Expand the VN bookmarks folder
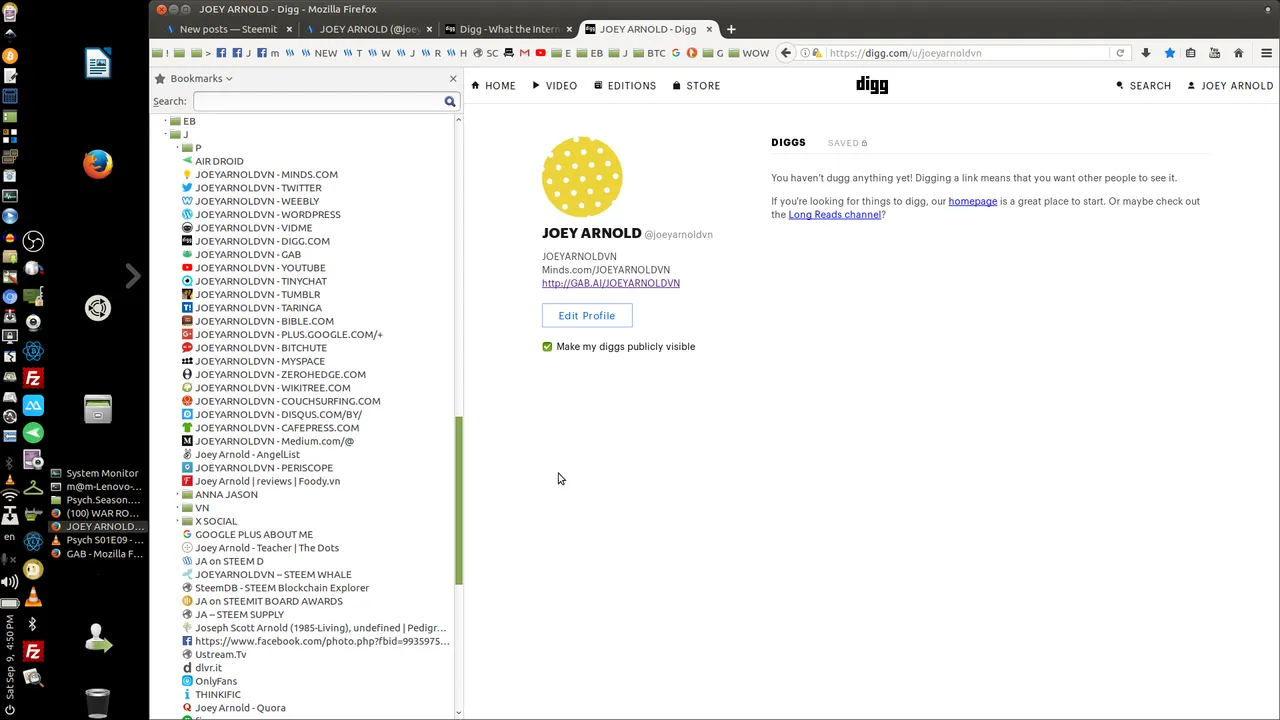 tap(178, 508)
